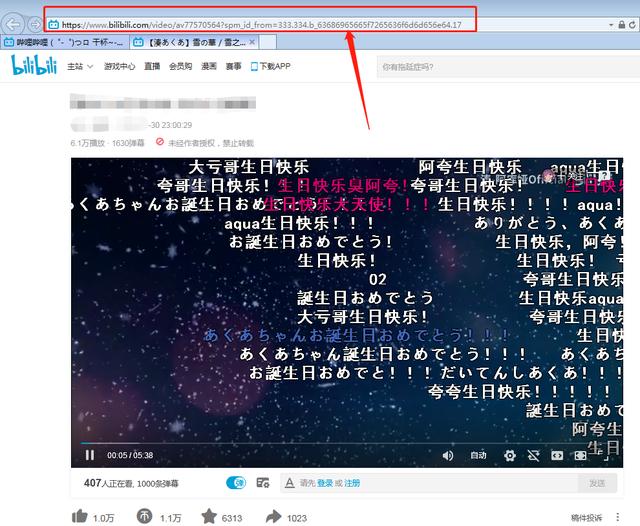640x526 pixels.
Task: Share the video via arrow icon
Action: [x=272, y=516]
